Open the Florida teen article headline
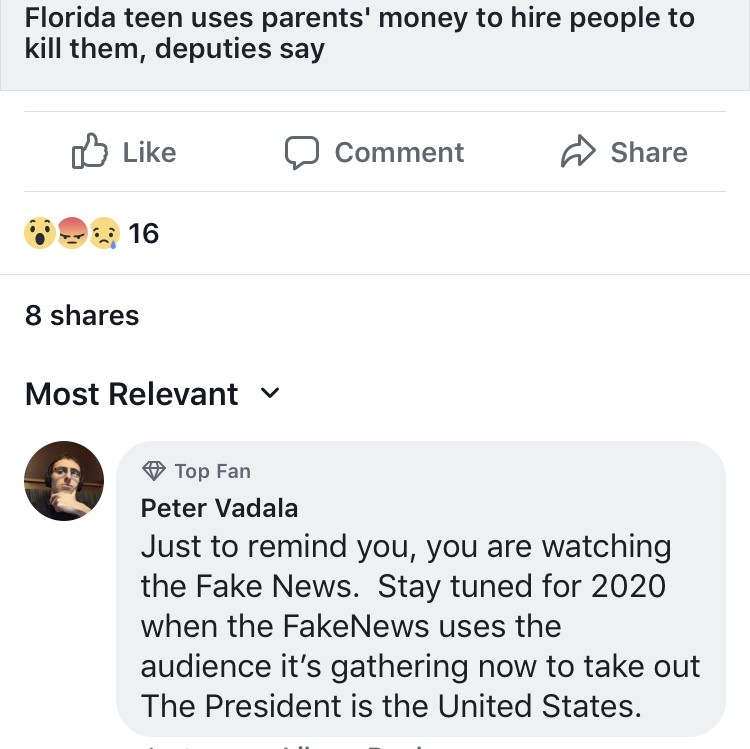This screenshot has width=750, height=749. [x=360, y=33]
